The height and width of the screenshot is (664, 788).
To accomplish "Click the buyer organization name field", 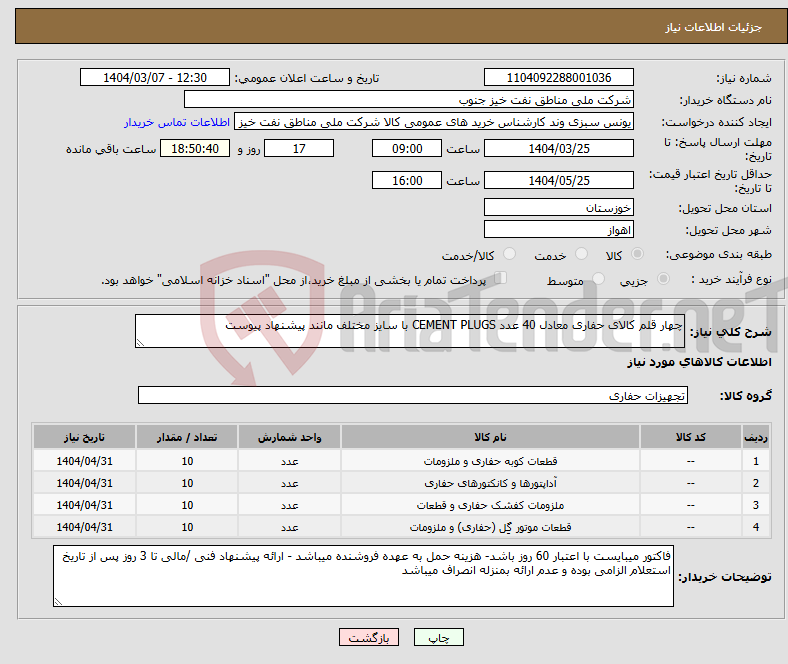I will [x=409, y=100].
